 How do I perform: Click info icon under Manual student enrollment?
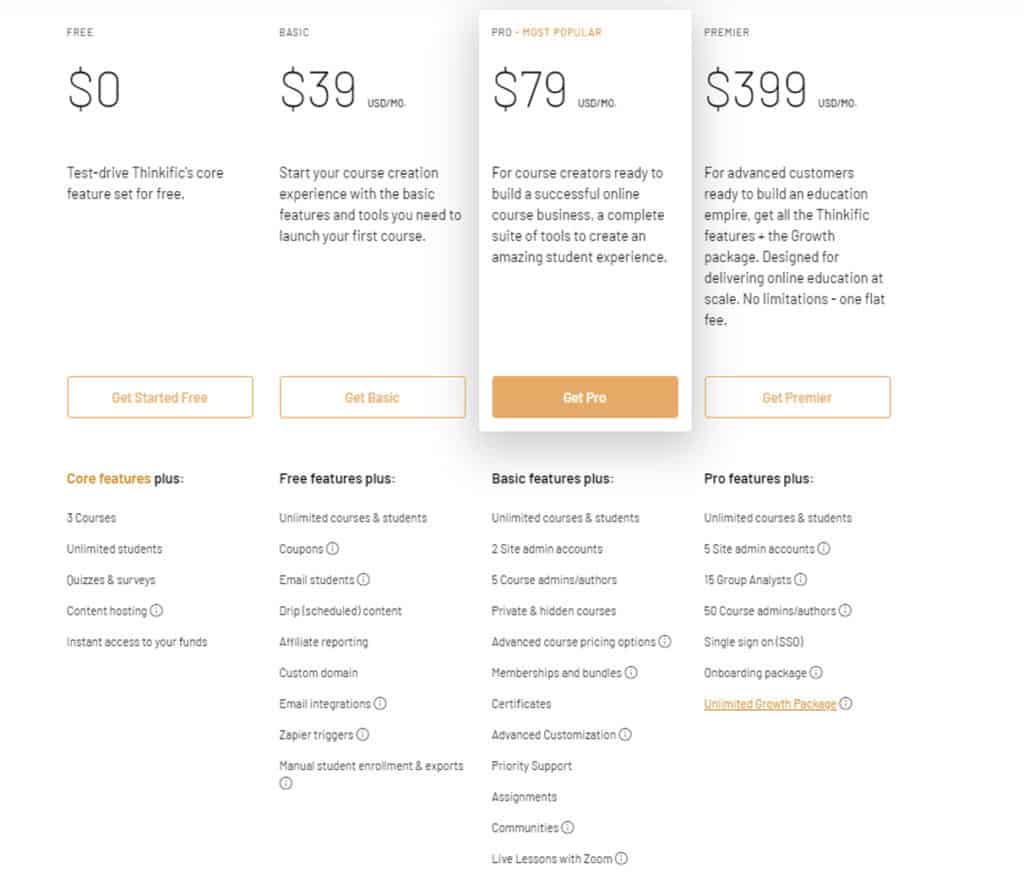coord(286,783)
